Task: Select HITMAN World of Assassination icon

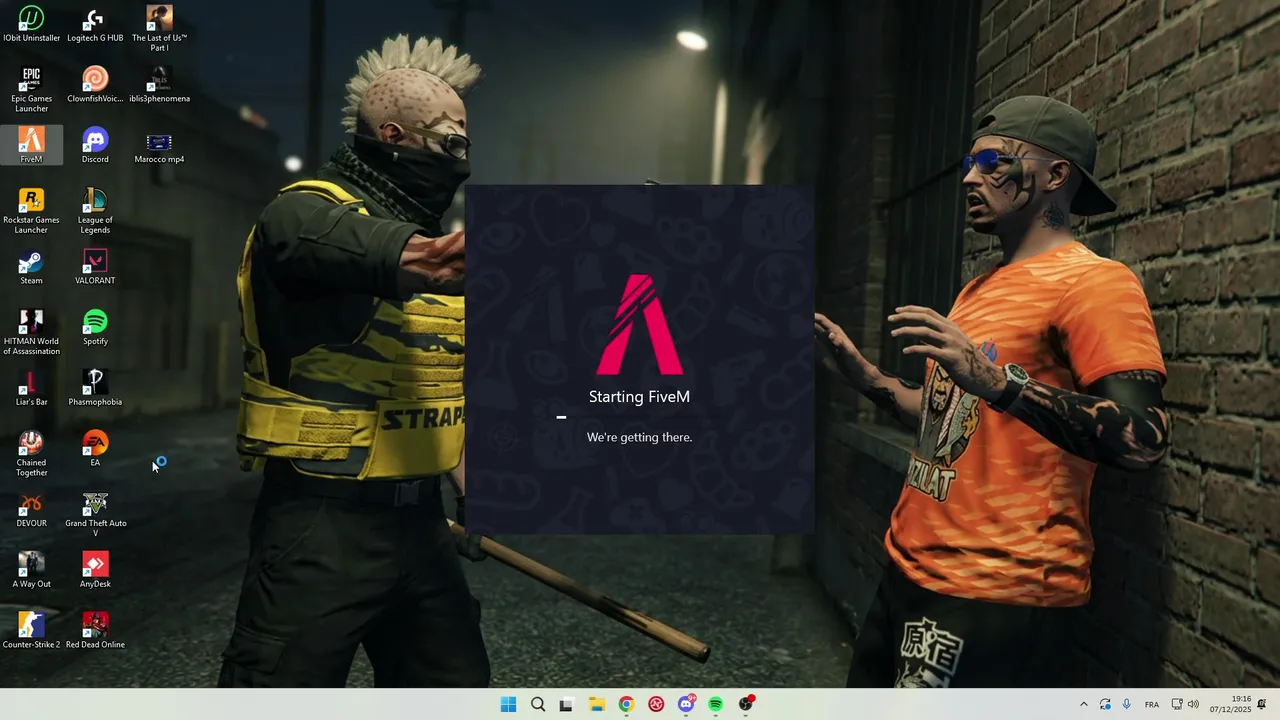Action: (31, 333)
